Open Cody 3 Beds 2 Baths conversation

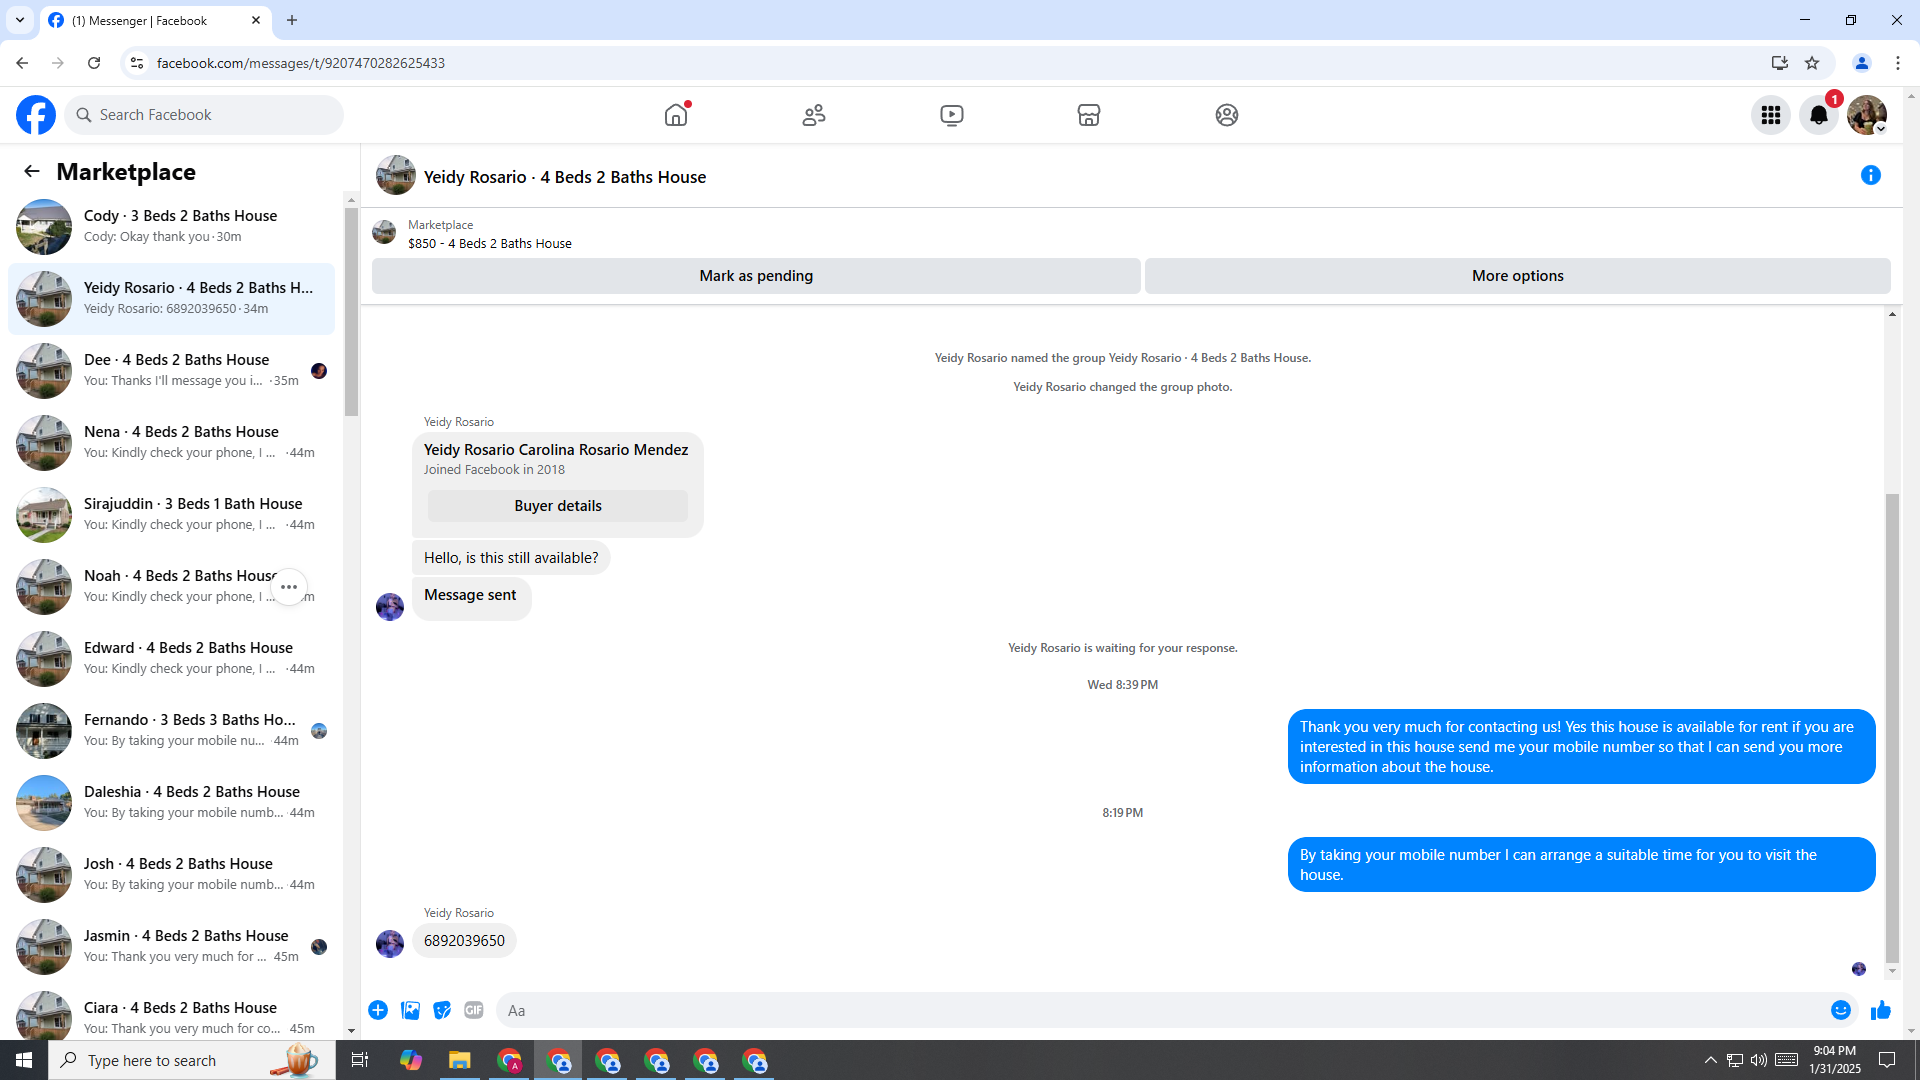coord(172,227)
